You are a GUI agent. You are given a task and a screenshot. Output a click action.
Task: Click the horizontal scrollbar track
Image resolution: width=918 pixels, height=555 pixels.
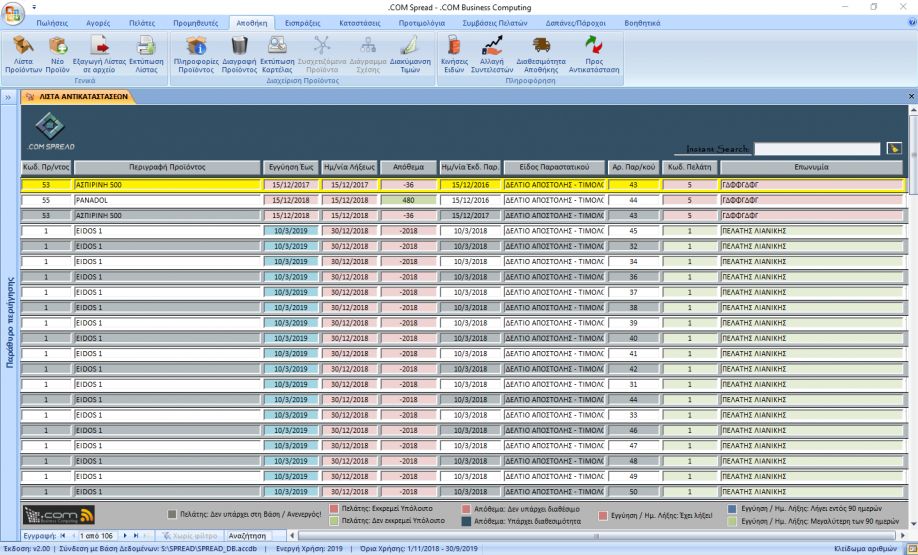[x=596, y=536]
